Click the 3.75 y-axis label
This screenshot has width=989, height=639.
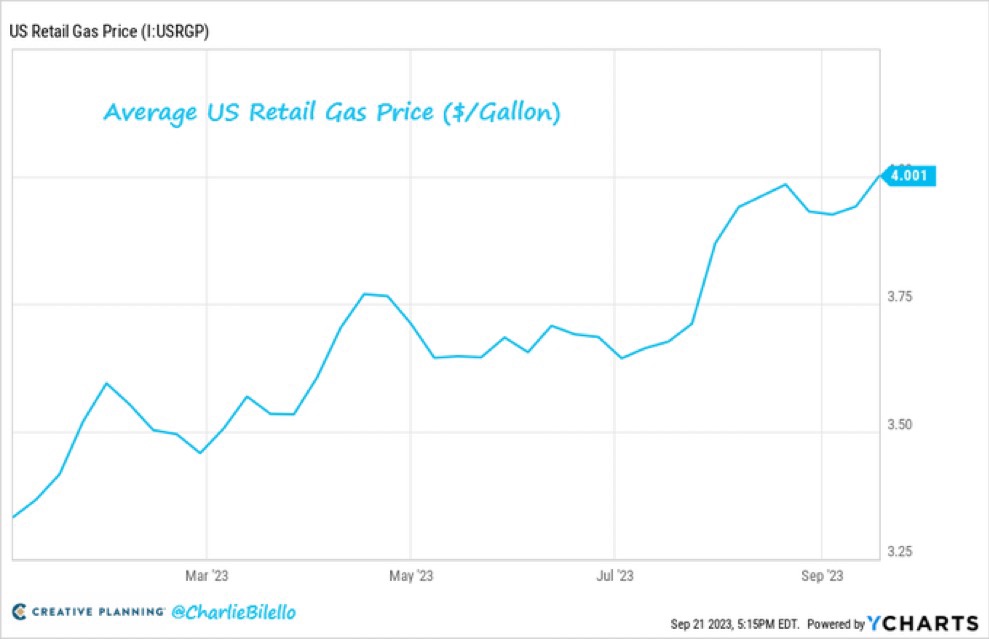coord(907,297)
